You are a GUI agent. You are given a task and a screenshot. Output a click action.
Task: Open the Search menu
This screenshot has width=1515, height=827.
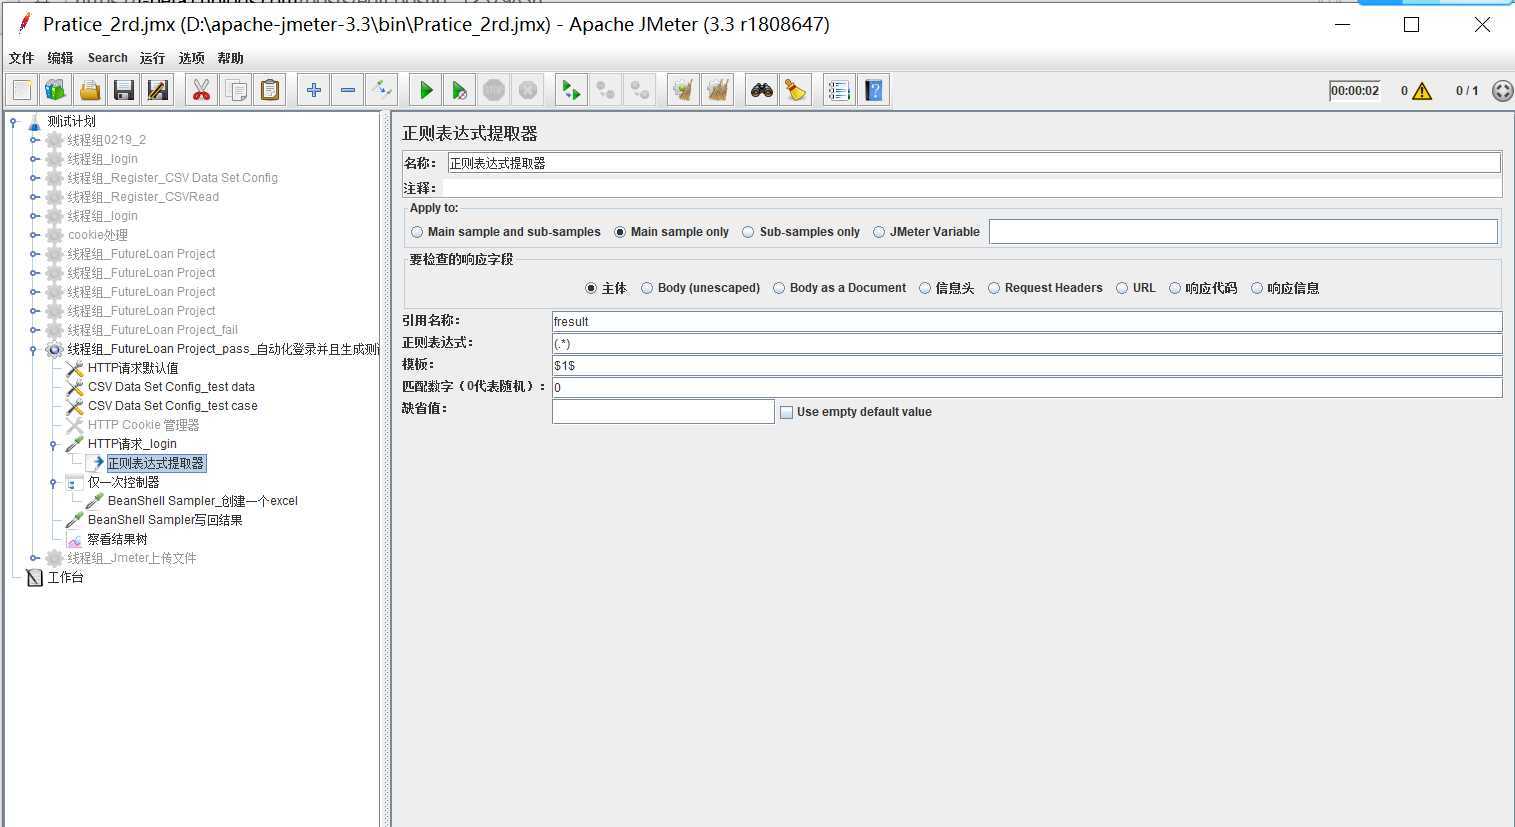pyautogui.click(x=107, y=58)
